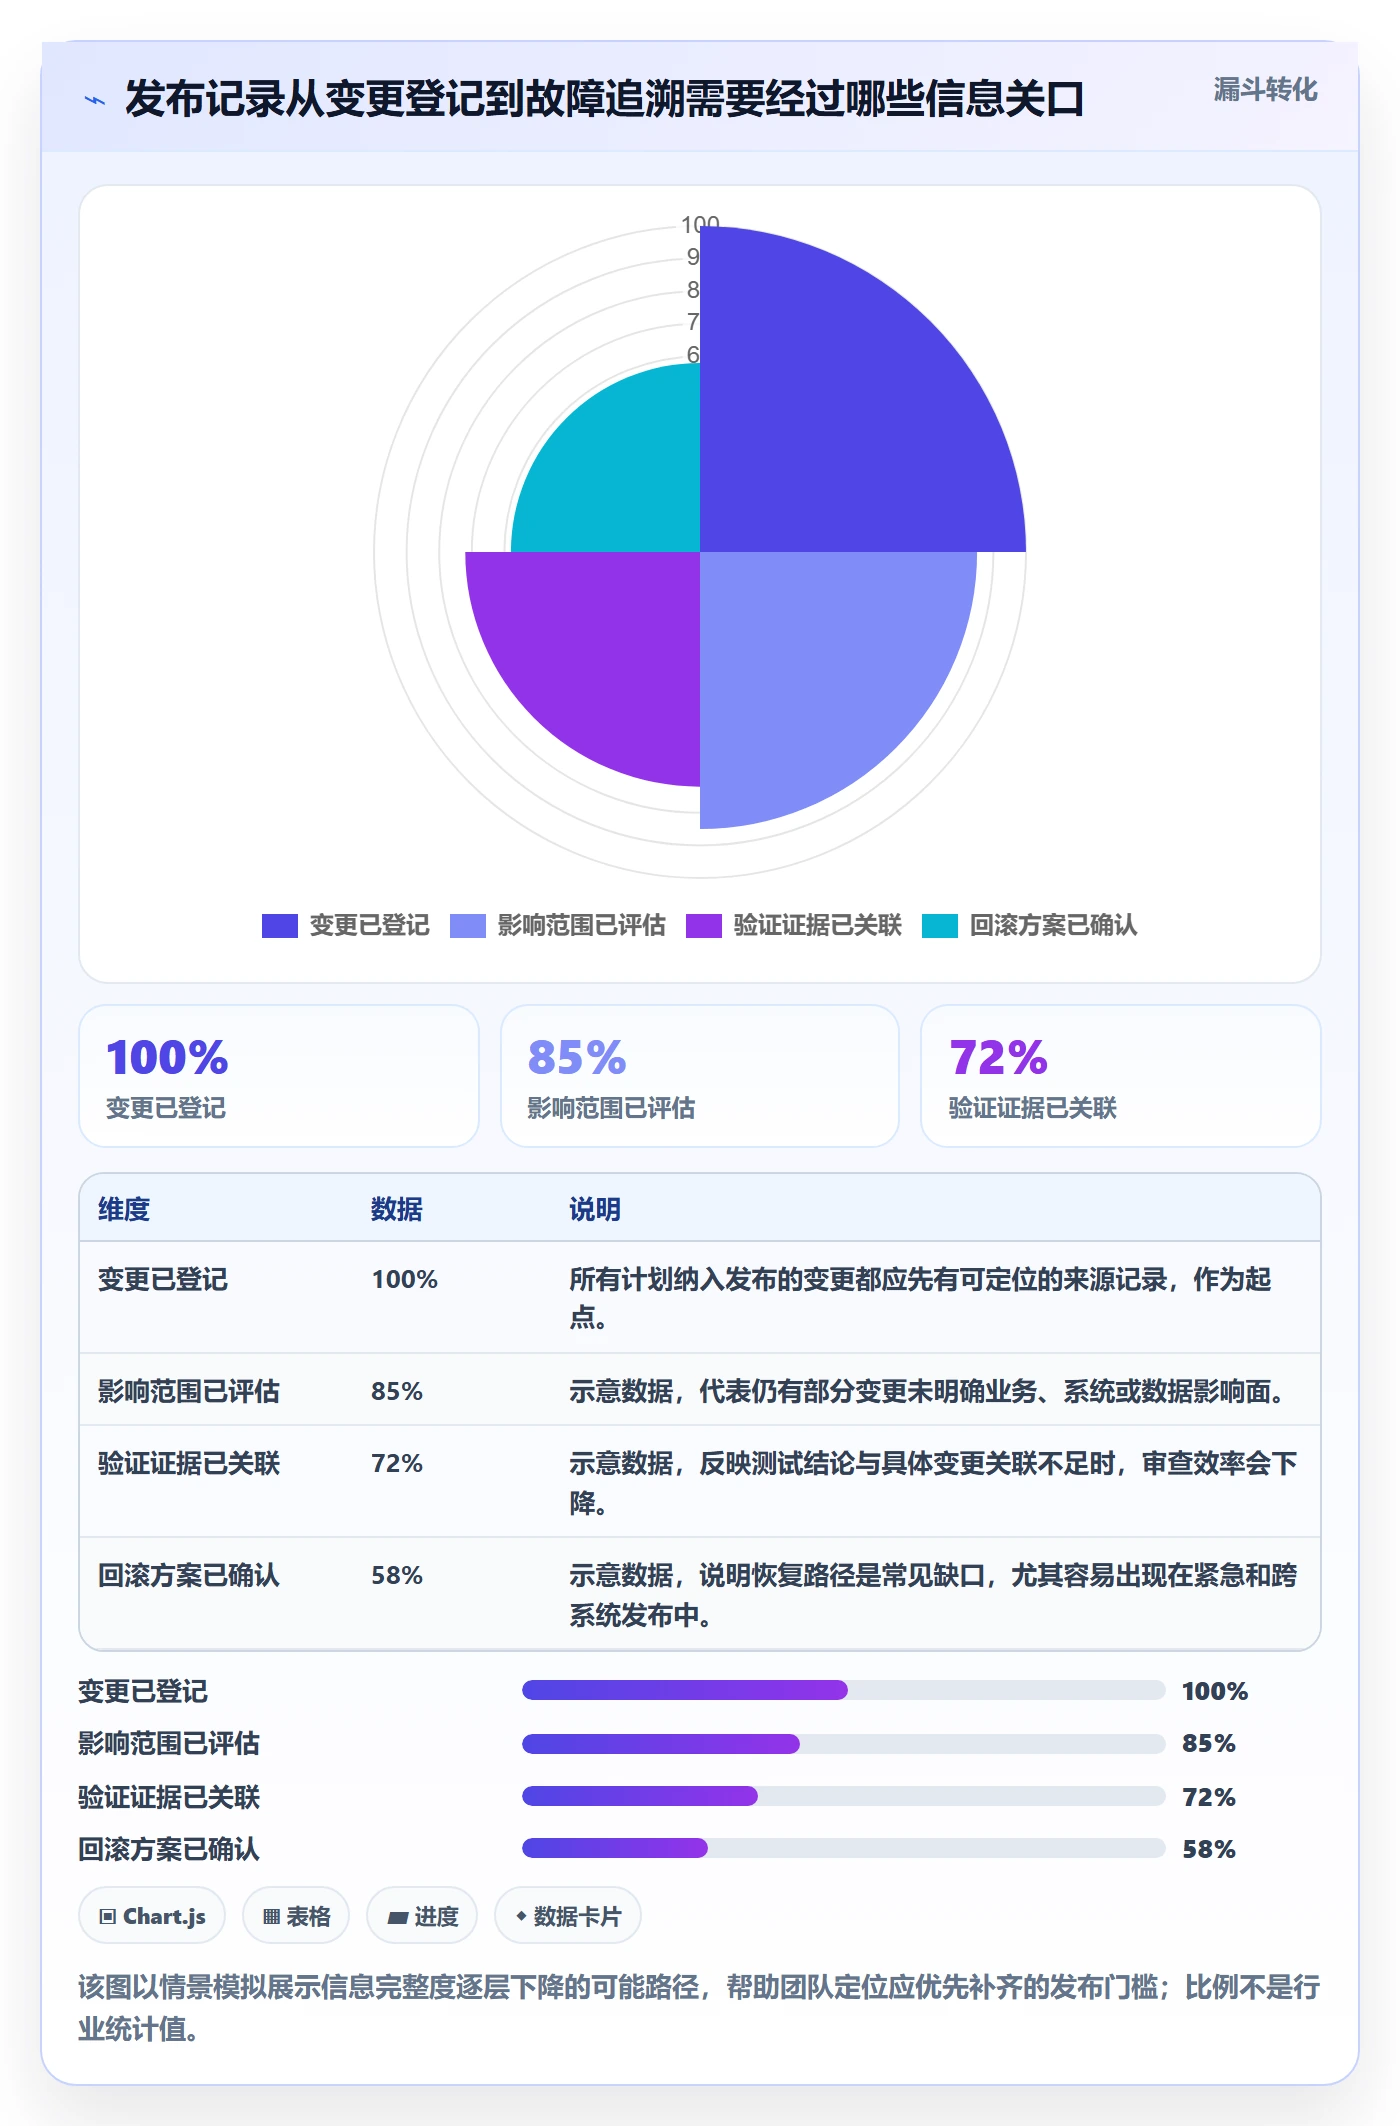Select the 影响范围已评估 cell in the table
The width and height of the screenshot is (1400, 2126).
tap(189, 1391)
